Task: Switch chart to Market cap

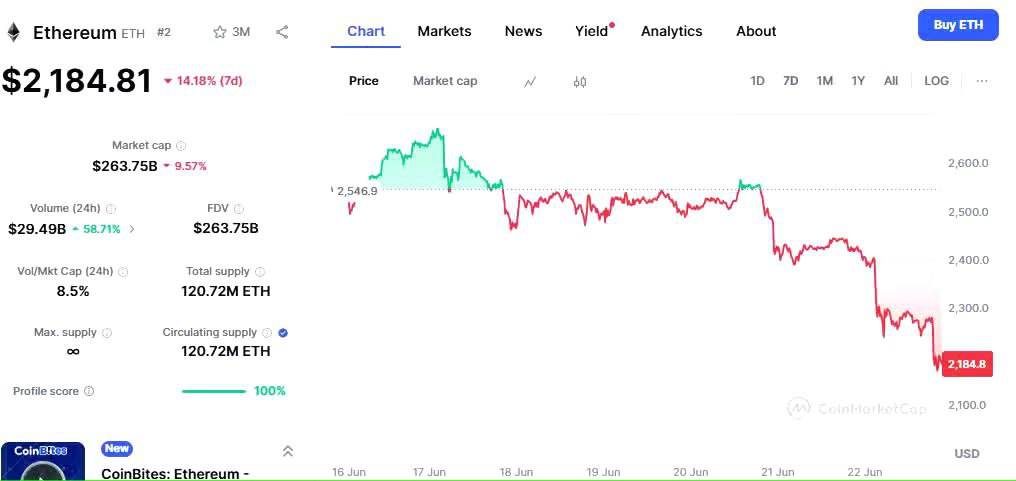Action: [x=445, y=81]
